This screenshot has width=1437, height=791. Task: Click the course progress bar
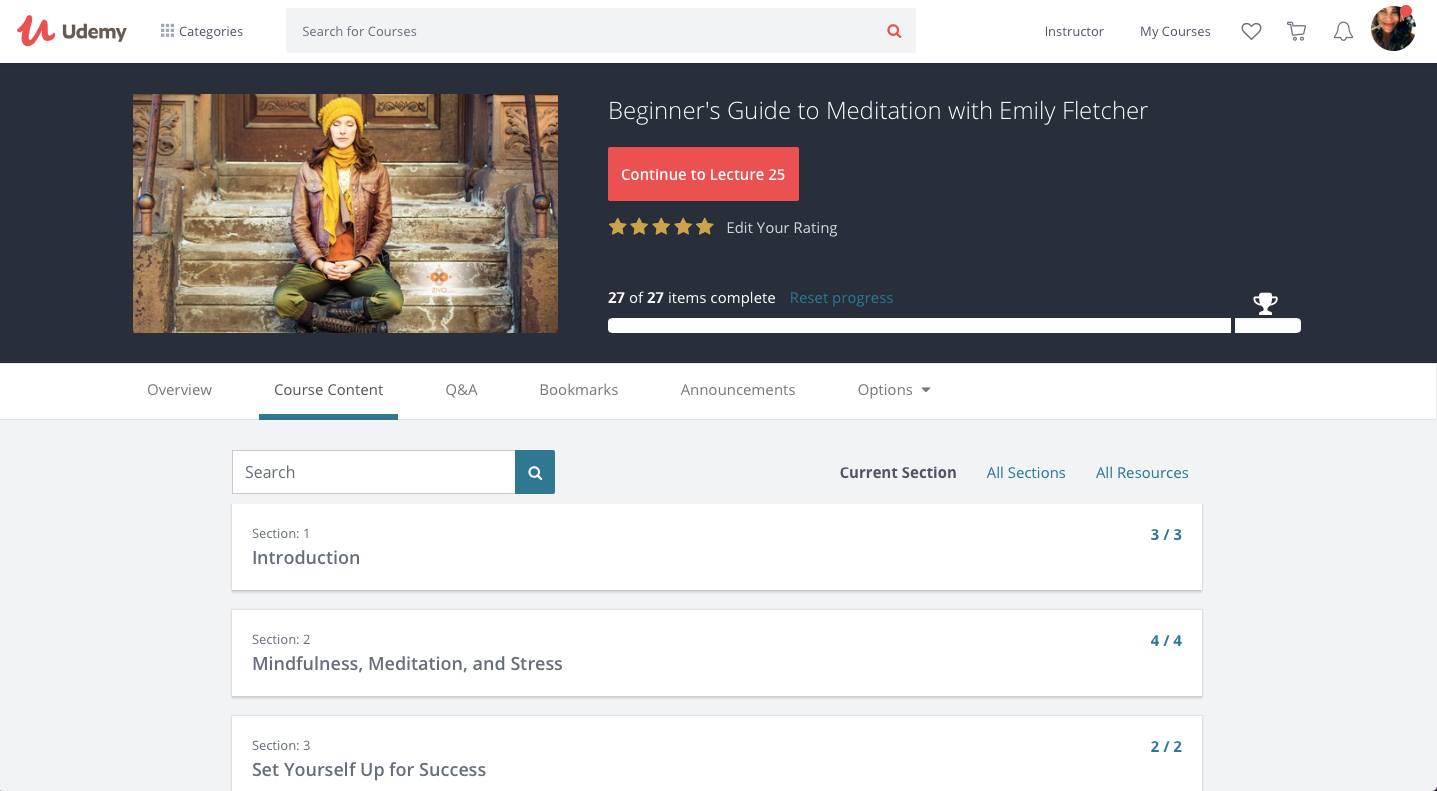[954, 325]
